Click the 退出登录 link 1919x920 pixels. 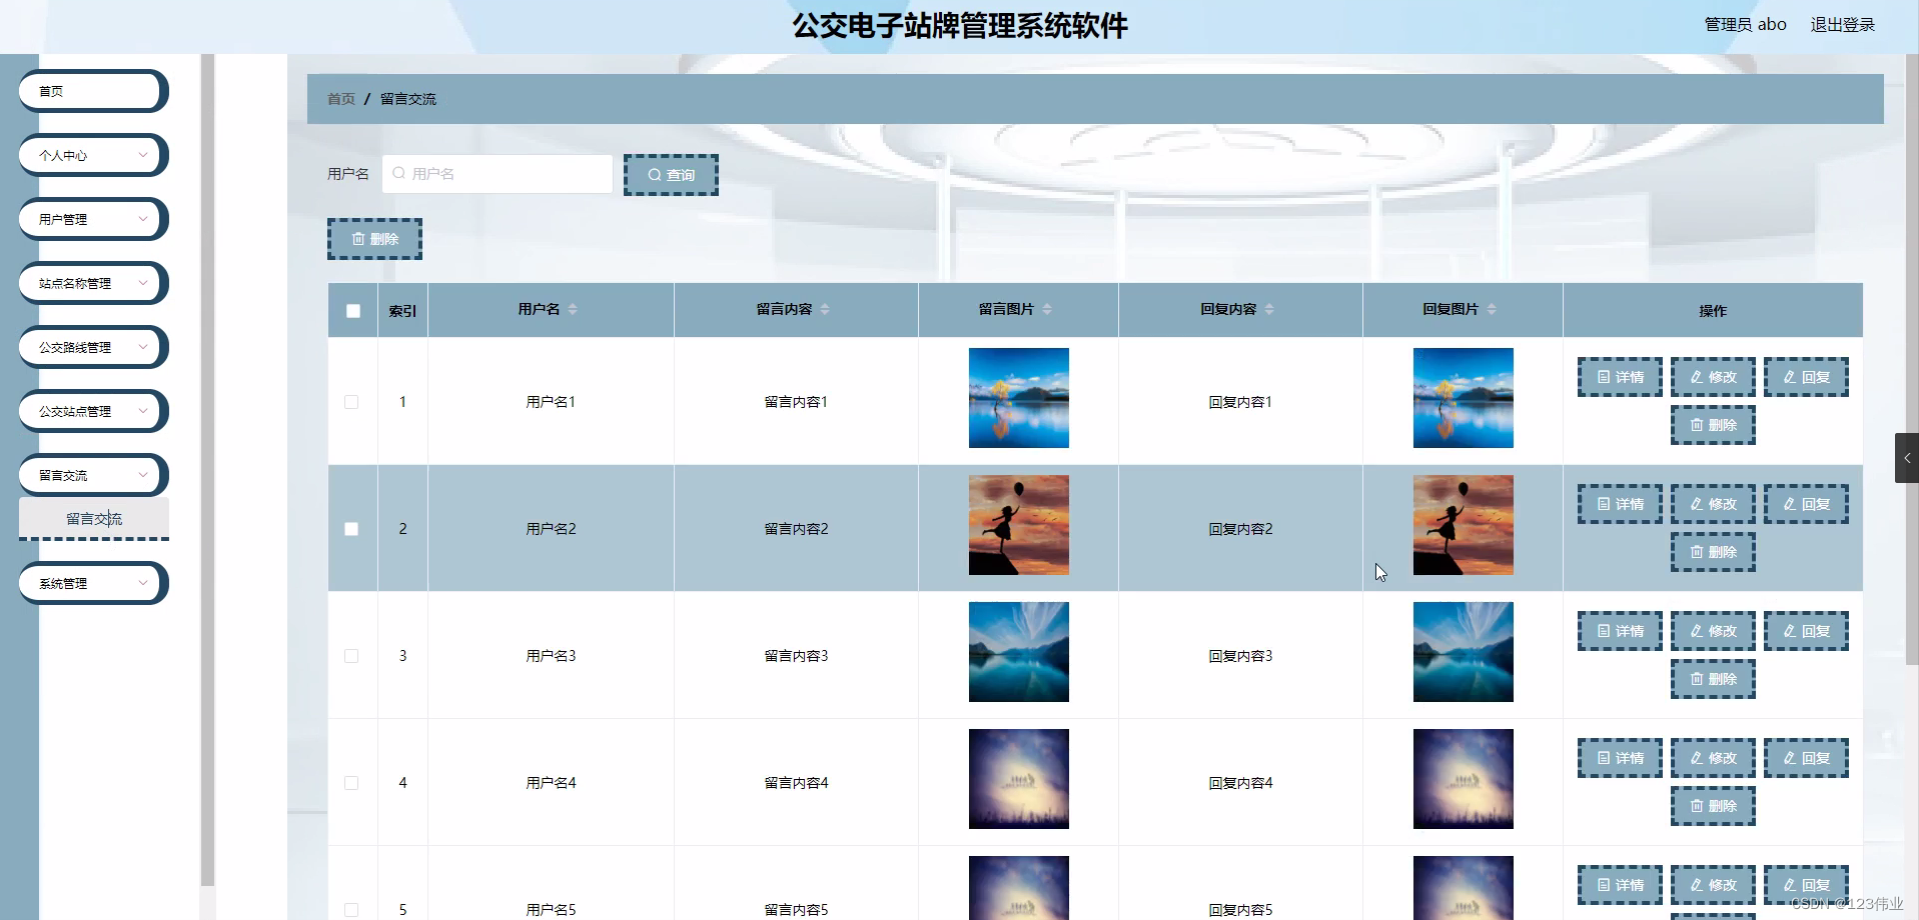1842,24
